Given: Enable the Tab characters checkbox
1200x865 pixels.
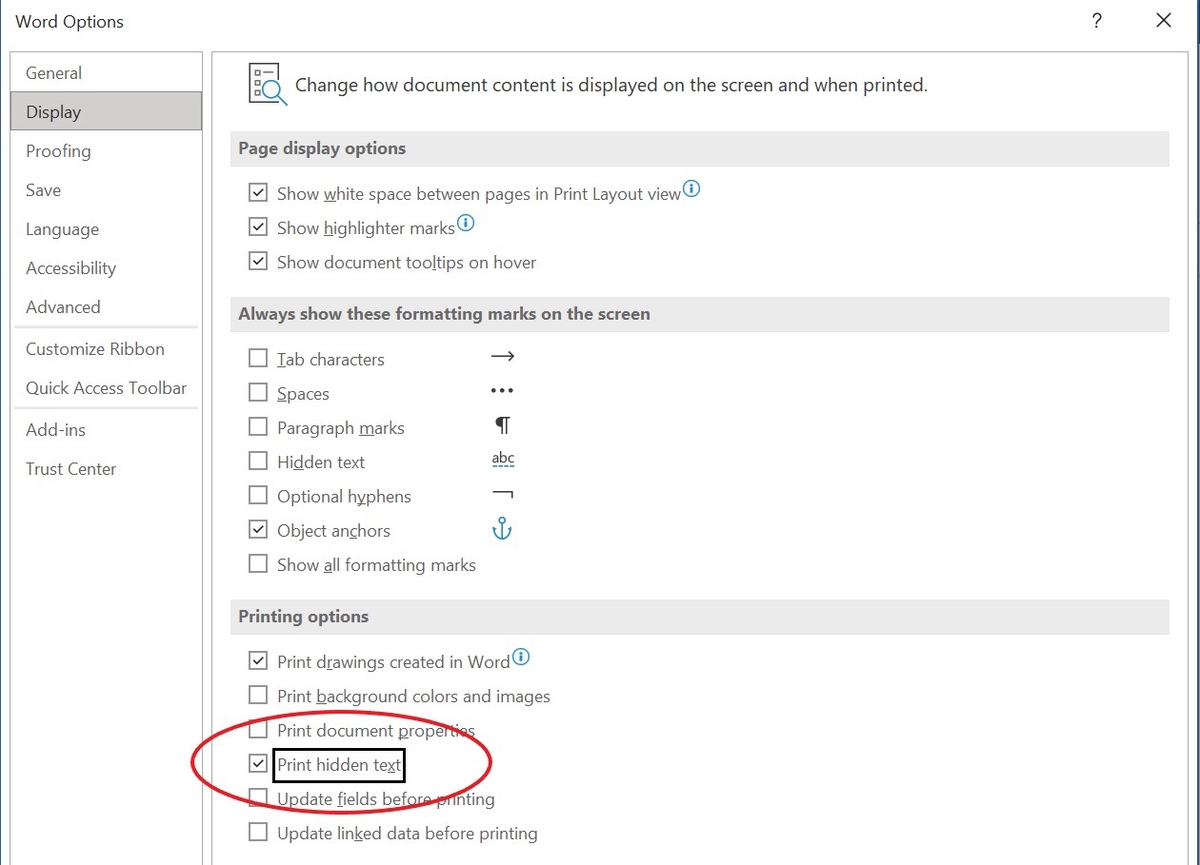Looking at the screenshot, I should (257, 358).
